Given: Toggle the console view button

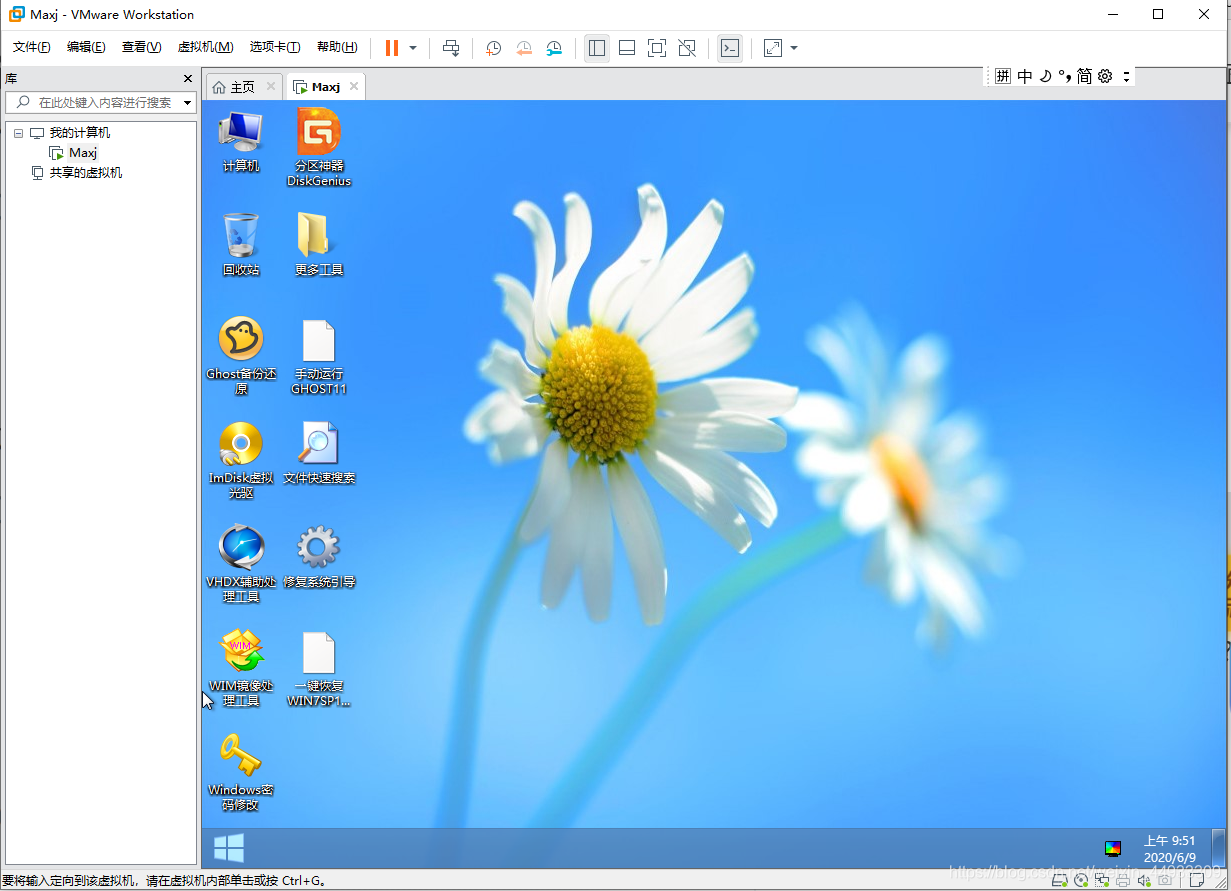Looking at the screenshot, I should 730,48.
